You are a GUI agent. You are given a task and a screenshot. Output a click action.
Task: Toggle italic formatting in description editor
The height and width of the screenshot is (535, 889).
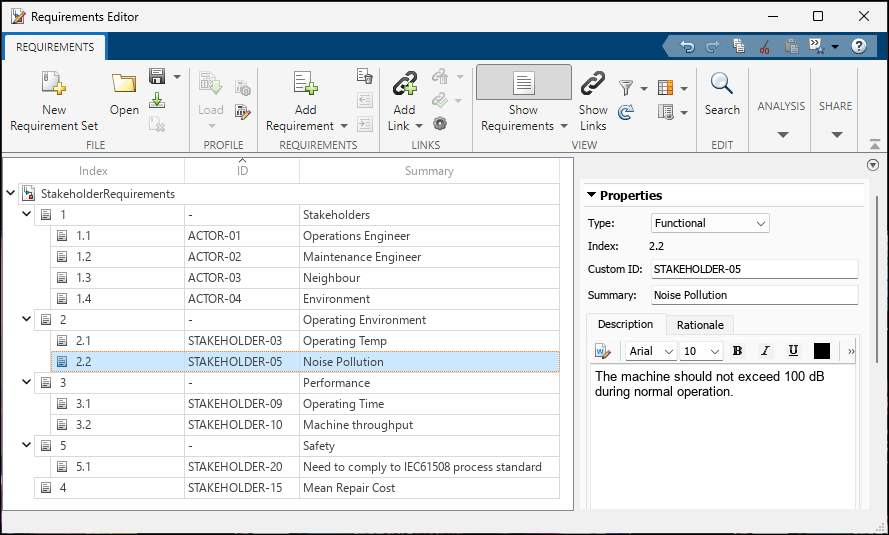point(765,351)
